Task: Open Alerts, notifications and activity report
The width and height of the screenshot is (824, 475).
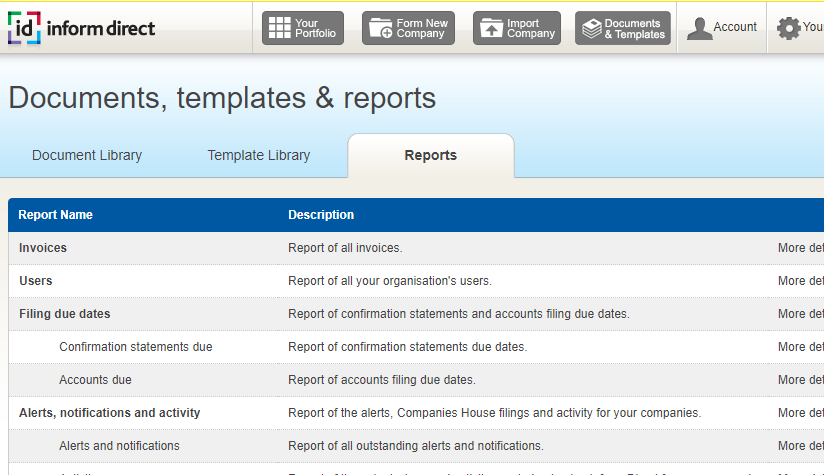Action: tap(110, 413)
